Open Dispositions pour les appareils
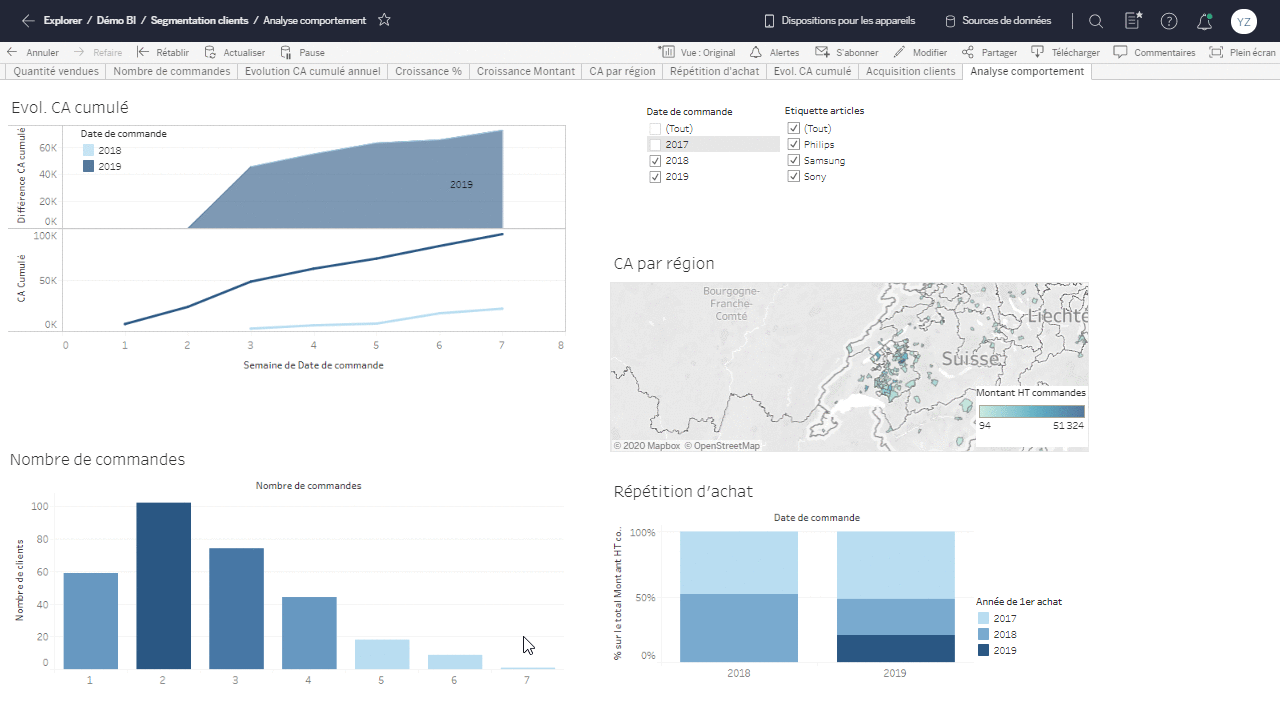Screen dimensions: 1280x720 coord(839,21)
